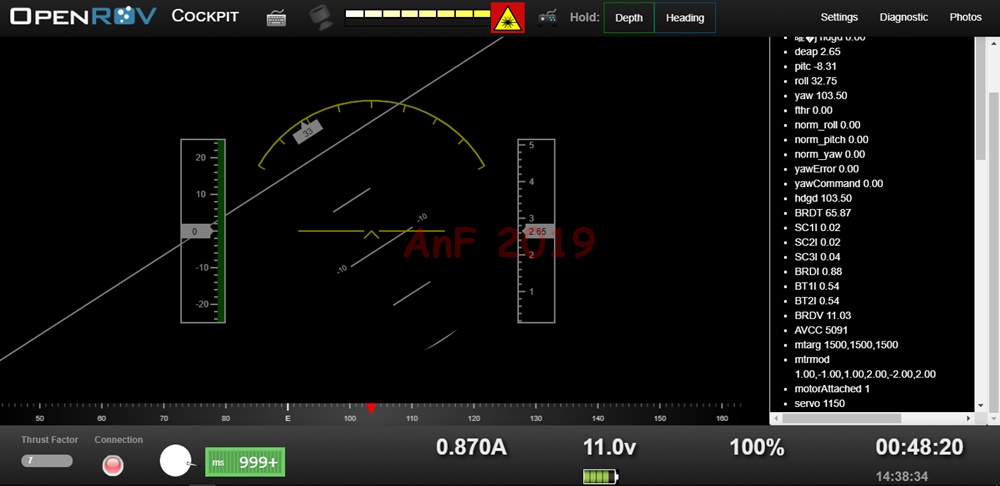
Task: Click the ms 999+ latency indicator
Action: point(245,462)
